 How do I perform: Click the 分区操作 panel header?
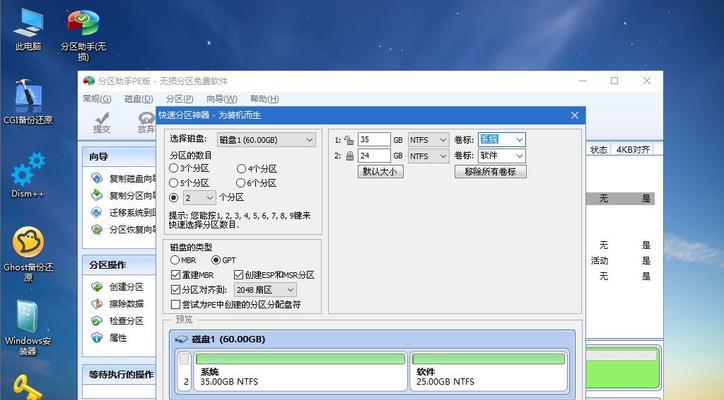120,265
